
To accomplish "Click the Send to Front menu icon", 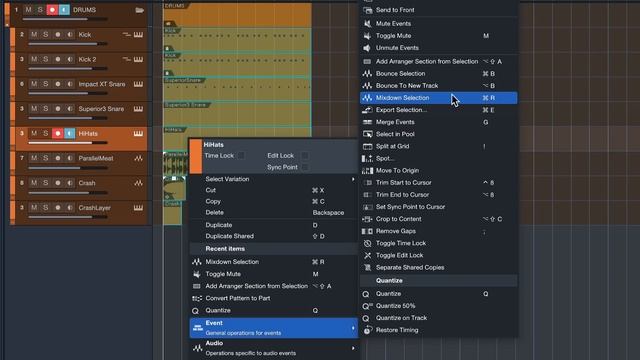I will click(367, 10).
